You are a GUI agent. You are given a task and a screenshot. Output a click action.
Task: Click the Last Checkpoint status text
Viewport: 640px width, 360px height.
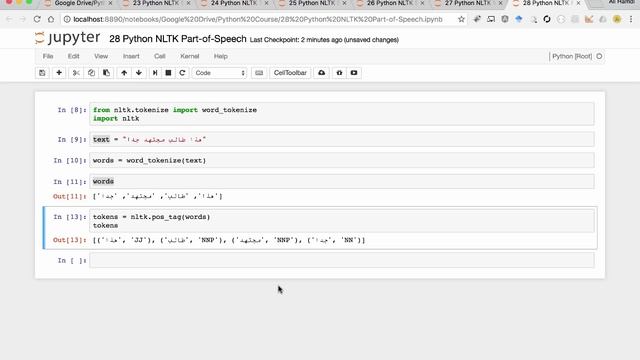tap(324, 40)
